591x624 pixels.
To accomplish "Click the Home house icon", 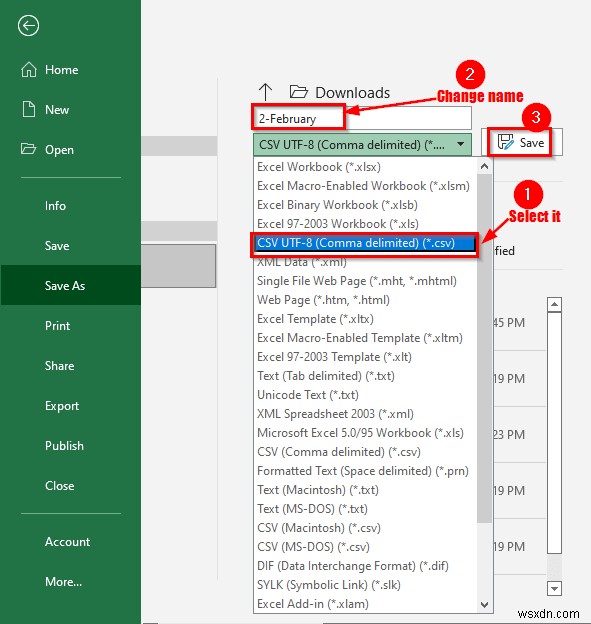I will pyautogui.click(x=29, y=70).
